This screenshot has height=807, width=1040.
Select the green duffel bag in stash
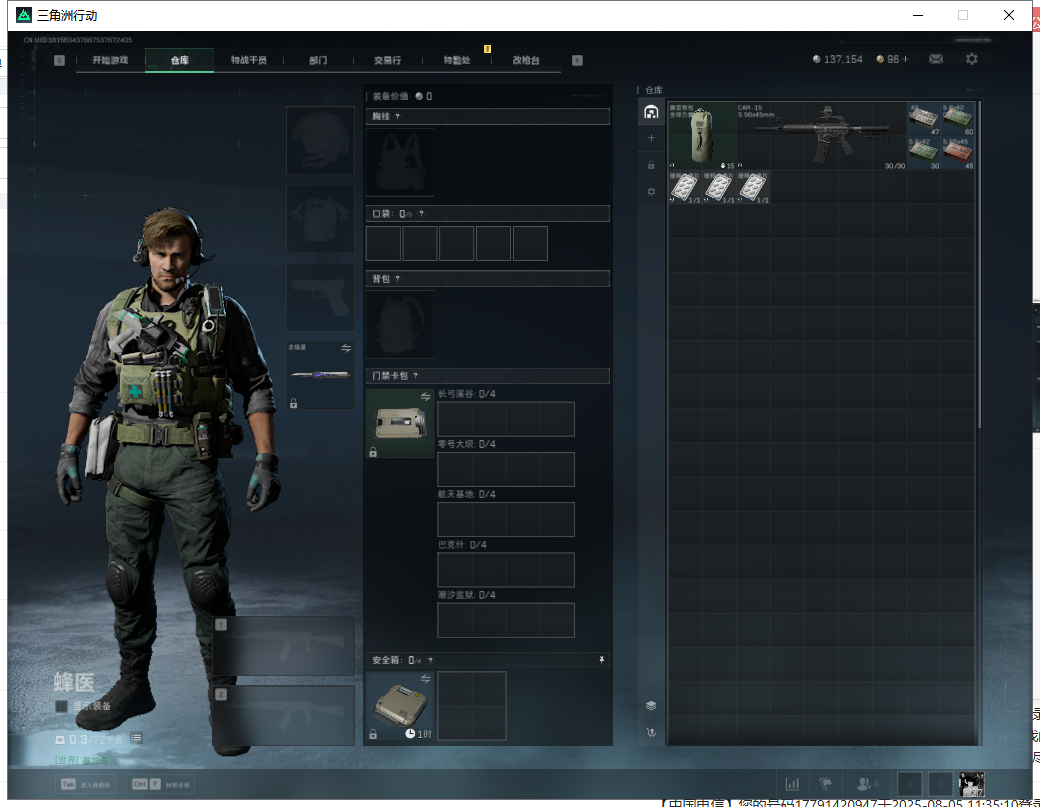(702, 136)
